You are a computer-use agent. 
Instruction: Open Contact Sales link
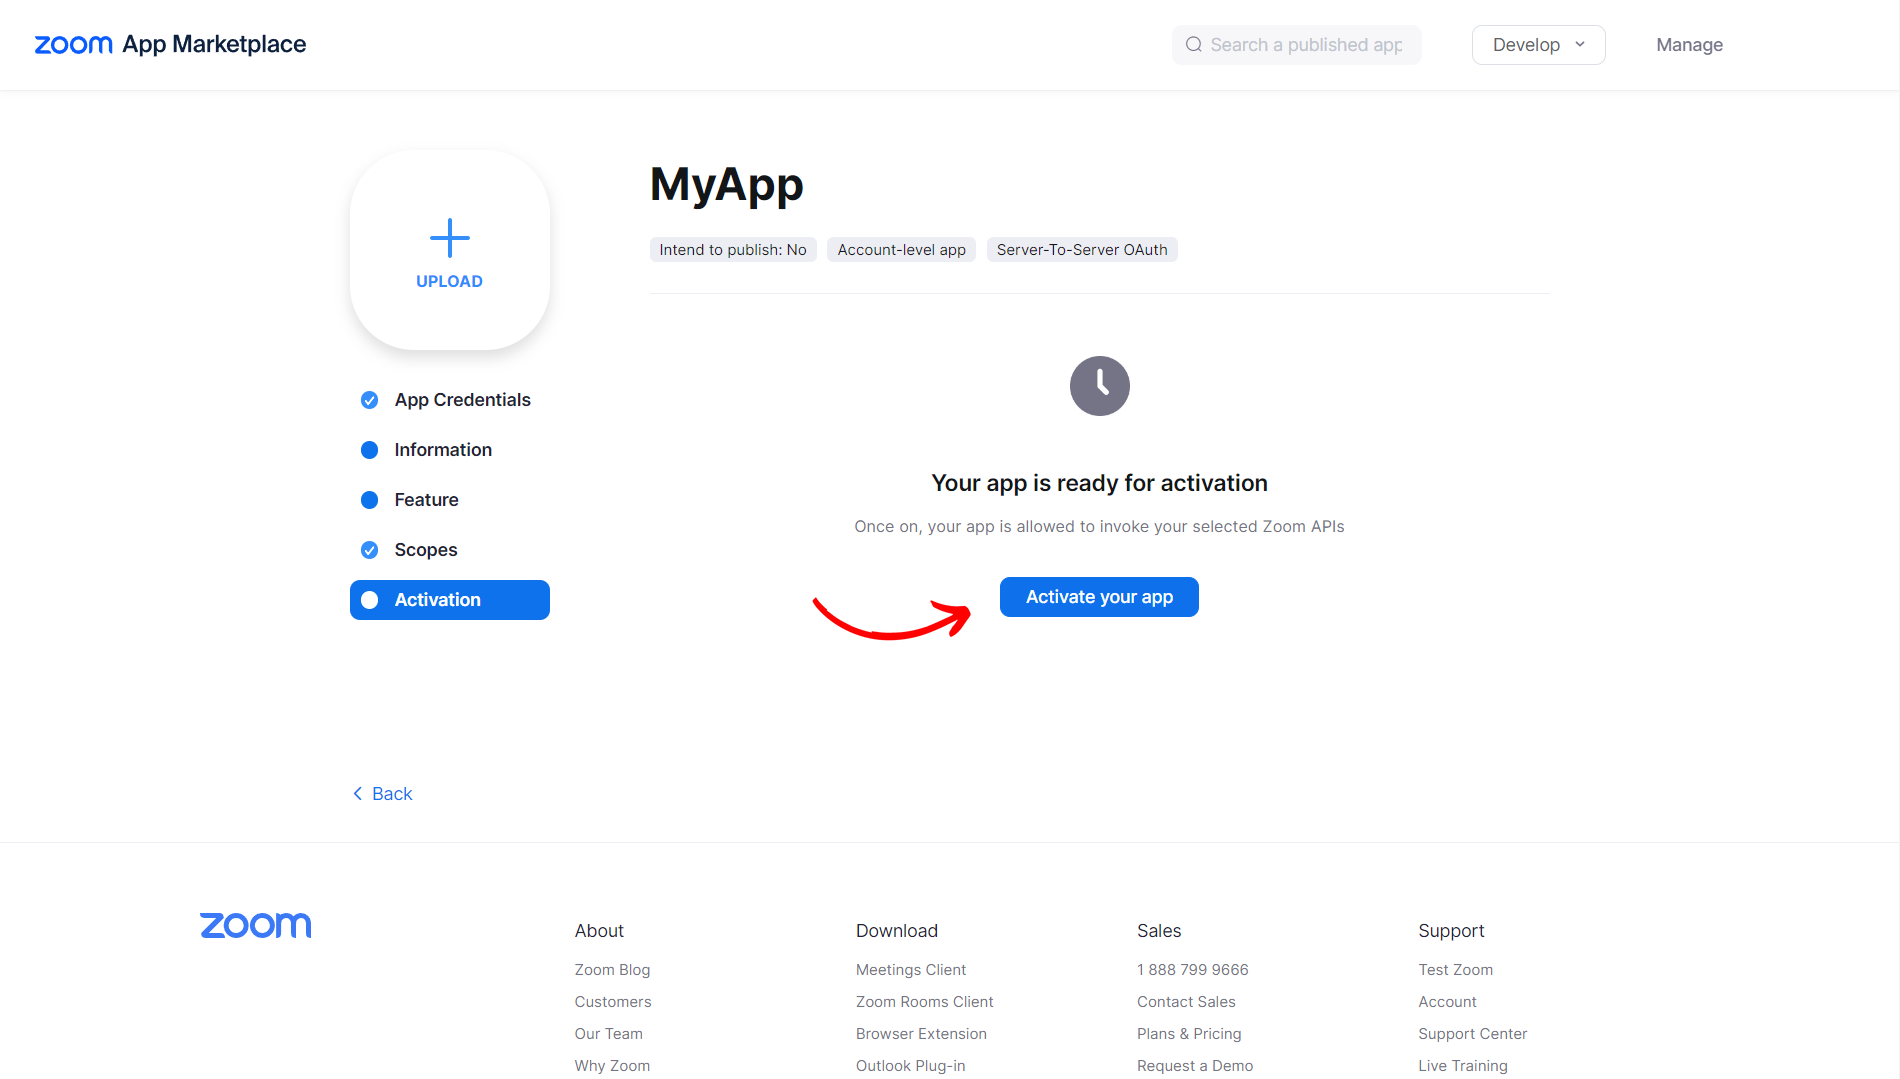1186,1002
